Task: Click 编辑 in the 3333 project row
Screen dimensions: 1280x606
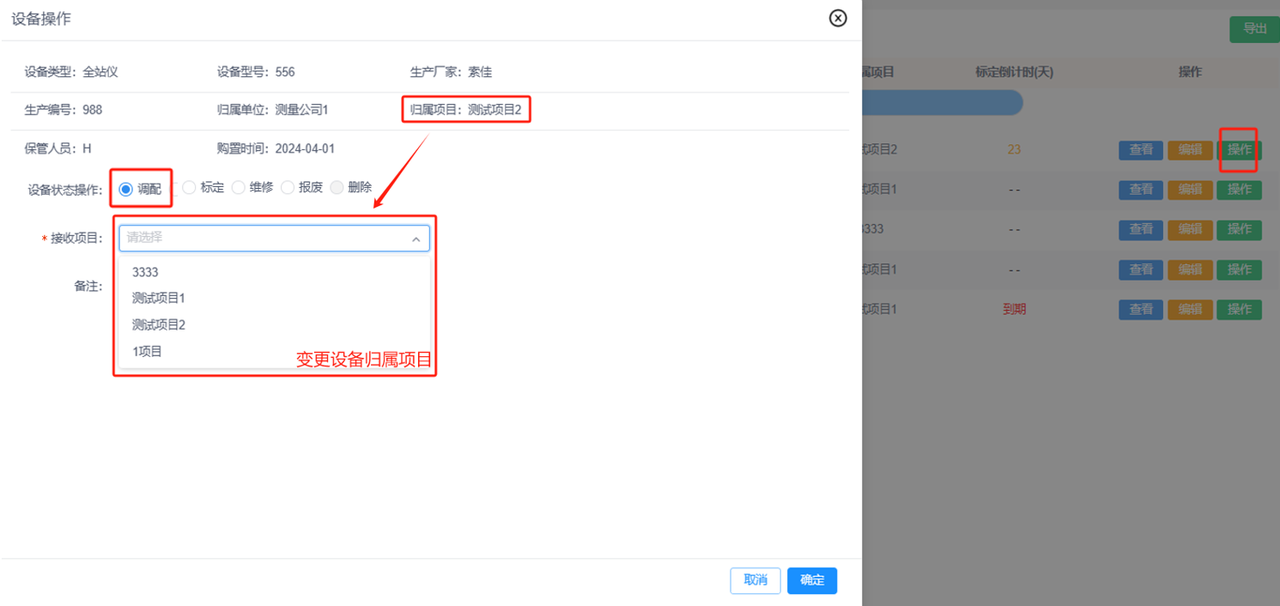Action: [x=1190, y=229]
